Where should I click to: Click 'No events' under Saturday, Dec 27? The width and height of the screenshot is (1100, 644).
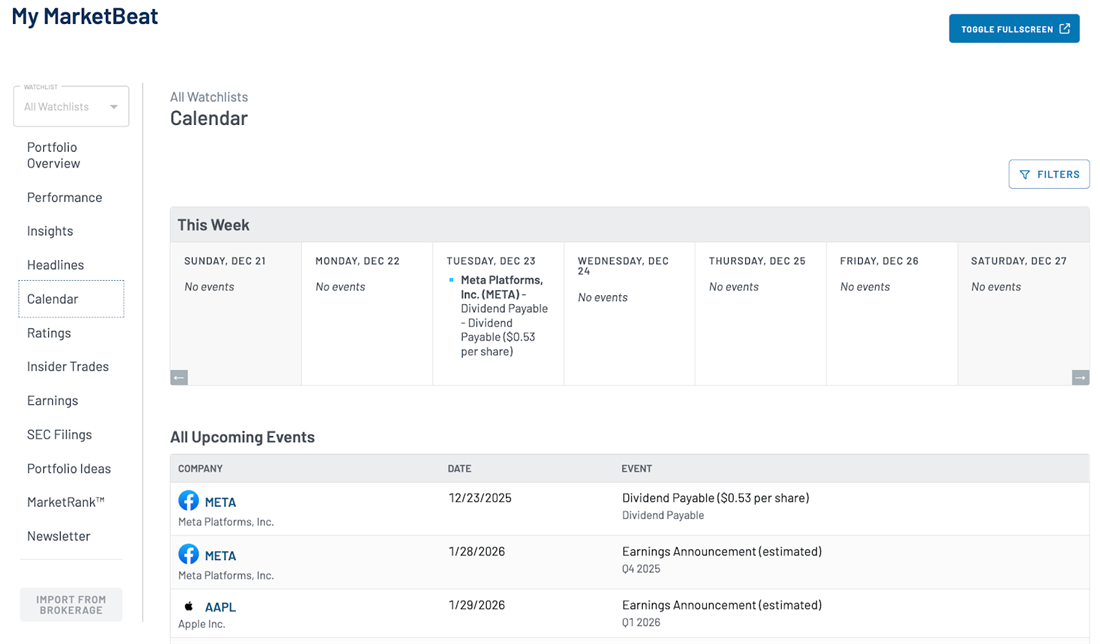[995, 287]
